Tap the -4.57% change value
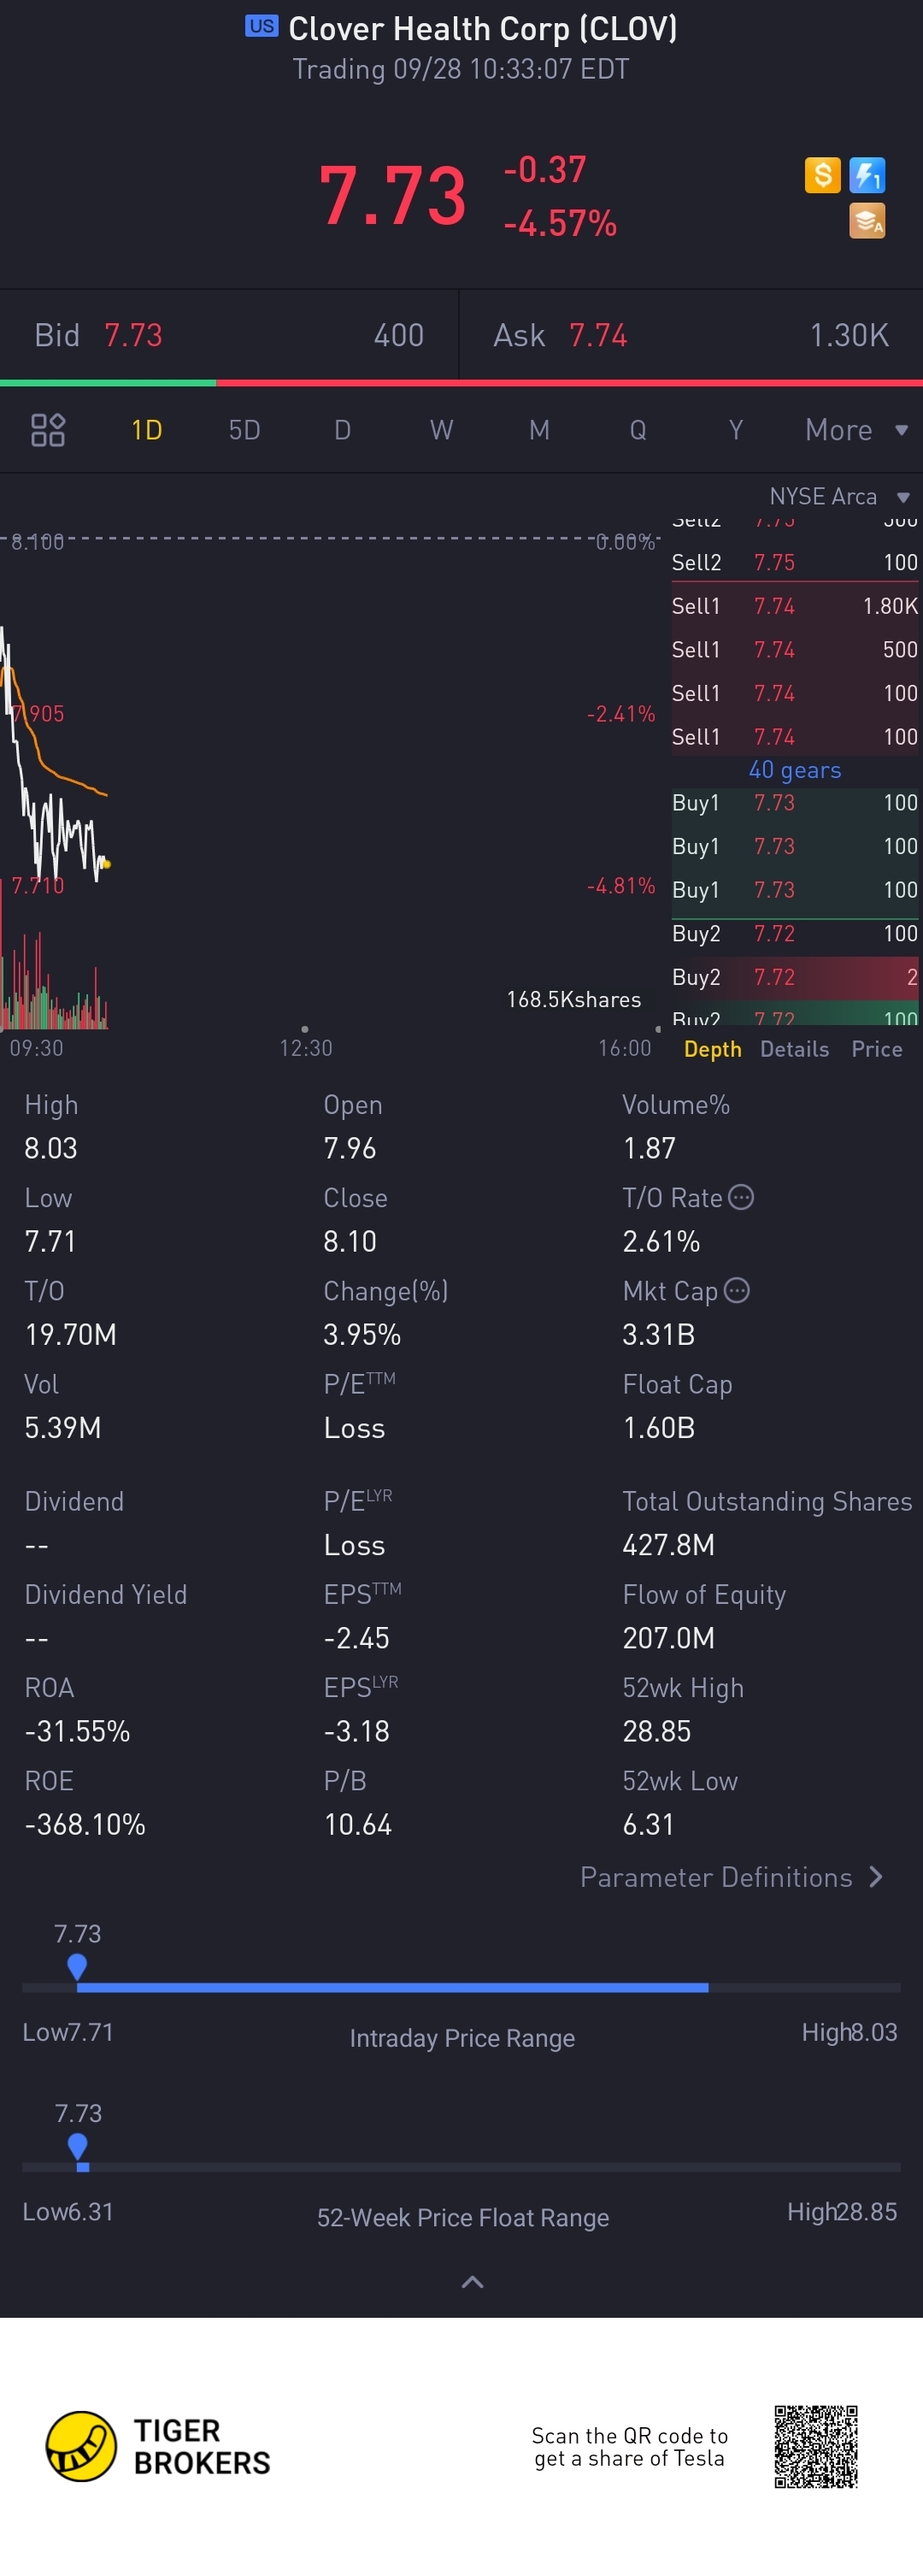Image resolution: width=923 pixels, height=2576 pixels. click(x=560, y=223)
